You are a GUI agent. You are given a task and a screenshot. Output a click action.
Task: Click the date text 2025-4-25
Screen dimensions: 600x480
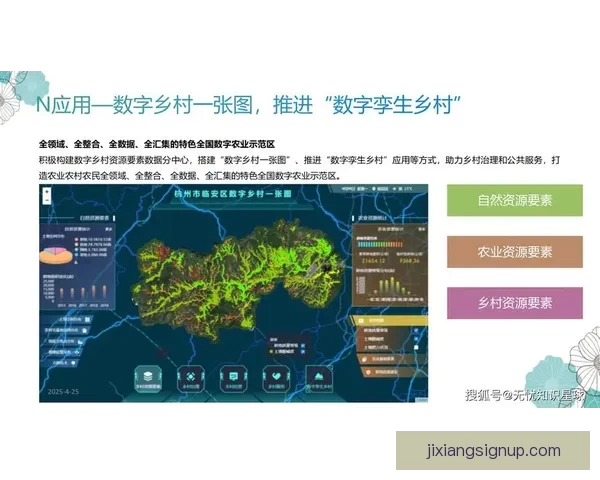tap(63, 392)
